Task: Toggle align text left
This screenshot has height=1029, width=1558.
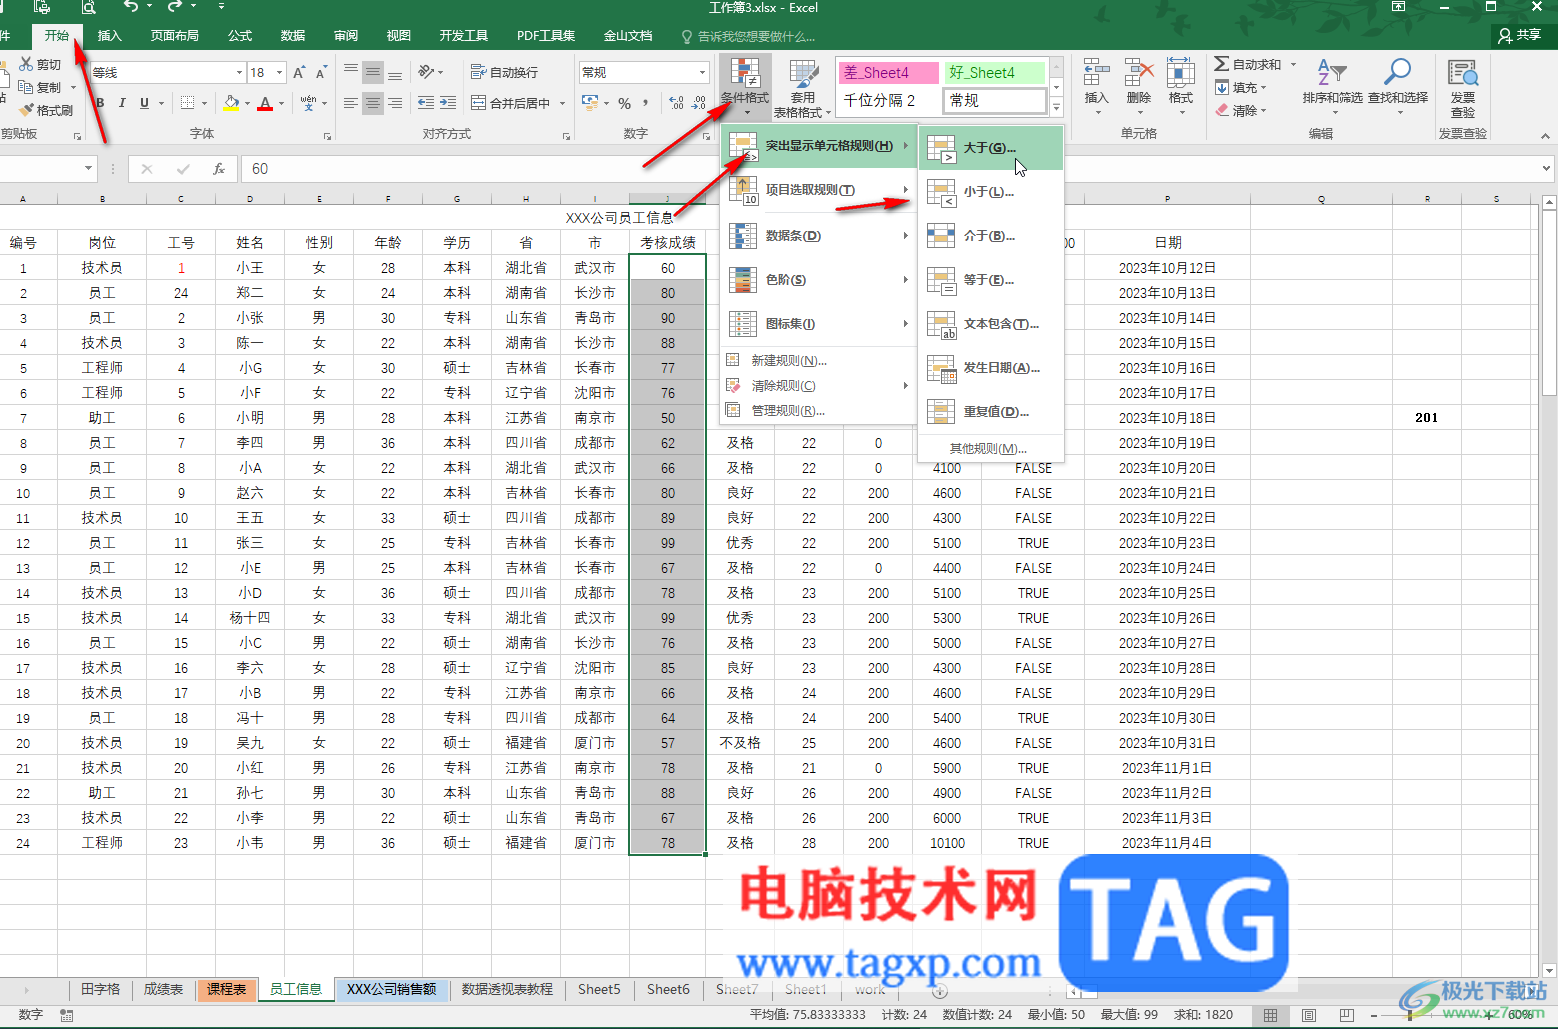Action: point(351,103)
